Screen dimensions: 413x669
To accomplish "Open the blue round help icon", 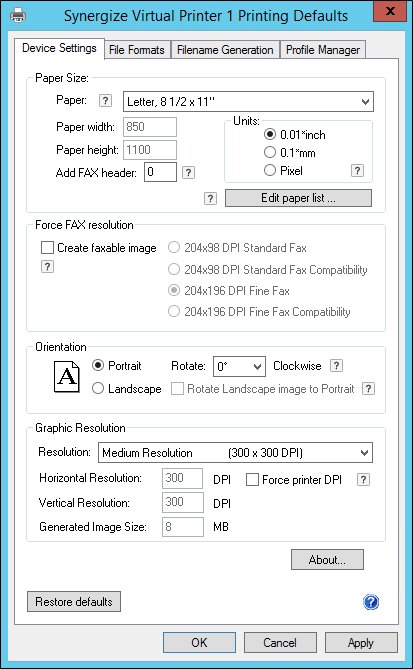I will (371, 602).
